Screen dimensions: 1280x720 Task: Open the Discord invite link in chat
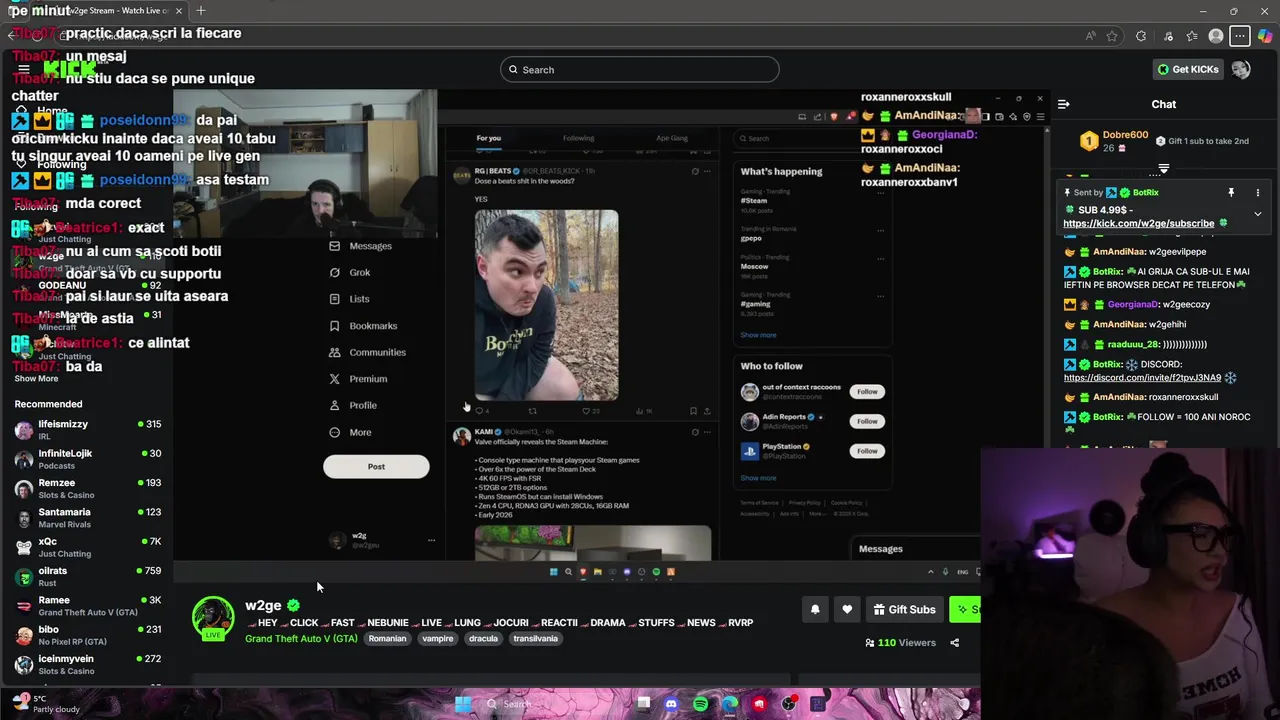[x=1142, y=378]
